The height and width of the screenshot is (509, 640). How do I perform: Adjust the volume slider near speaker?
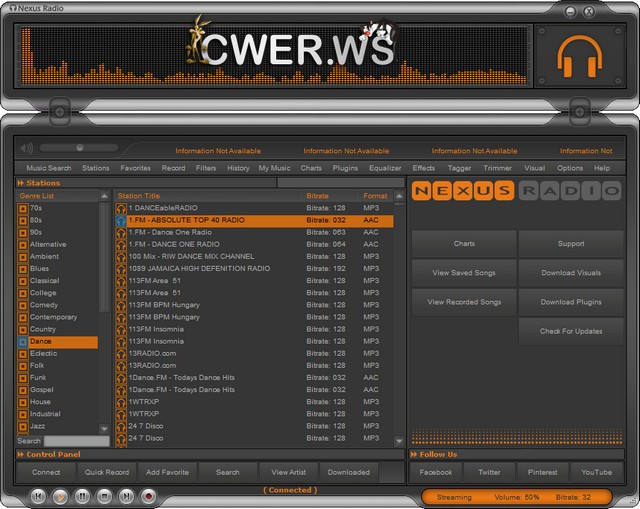pos(79,148)
